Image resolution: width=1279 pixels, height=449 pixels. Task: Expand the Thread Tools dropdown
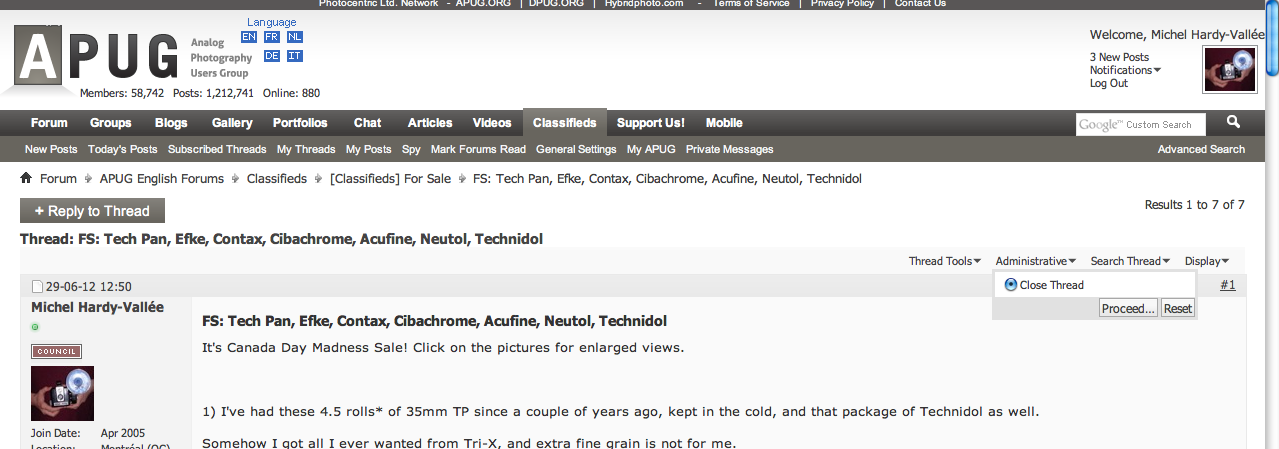click(x=944, y=261)
